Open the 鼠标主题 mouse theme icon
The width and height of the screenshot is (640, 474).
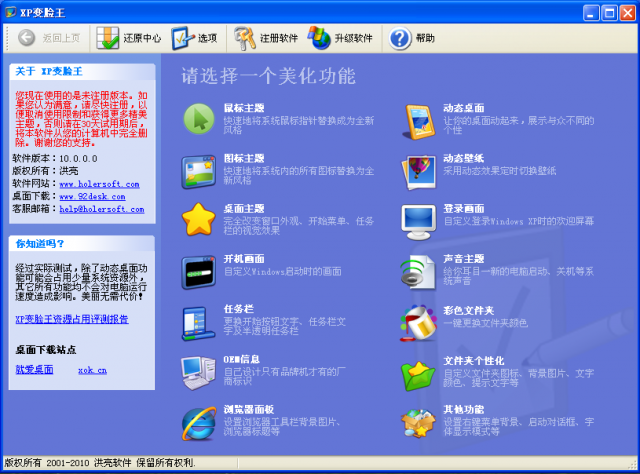(197, 118)
